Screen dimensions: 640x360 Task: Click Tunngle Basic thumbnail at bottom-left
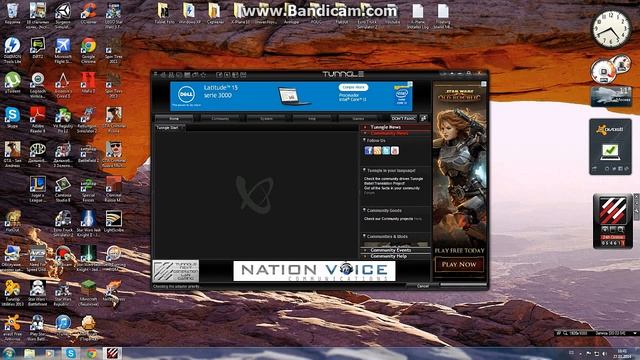pos(176,271)
